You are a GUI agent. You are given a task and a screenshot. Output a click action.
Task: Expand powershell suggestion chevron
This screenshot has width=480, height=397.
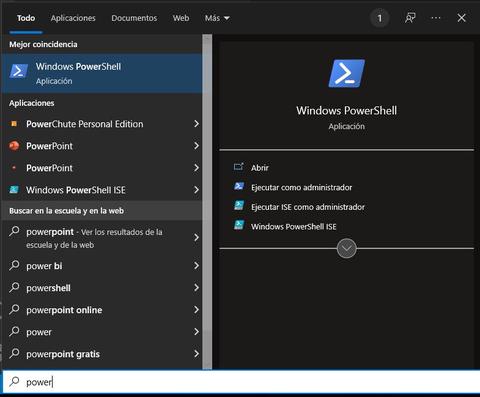196,288
